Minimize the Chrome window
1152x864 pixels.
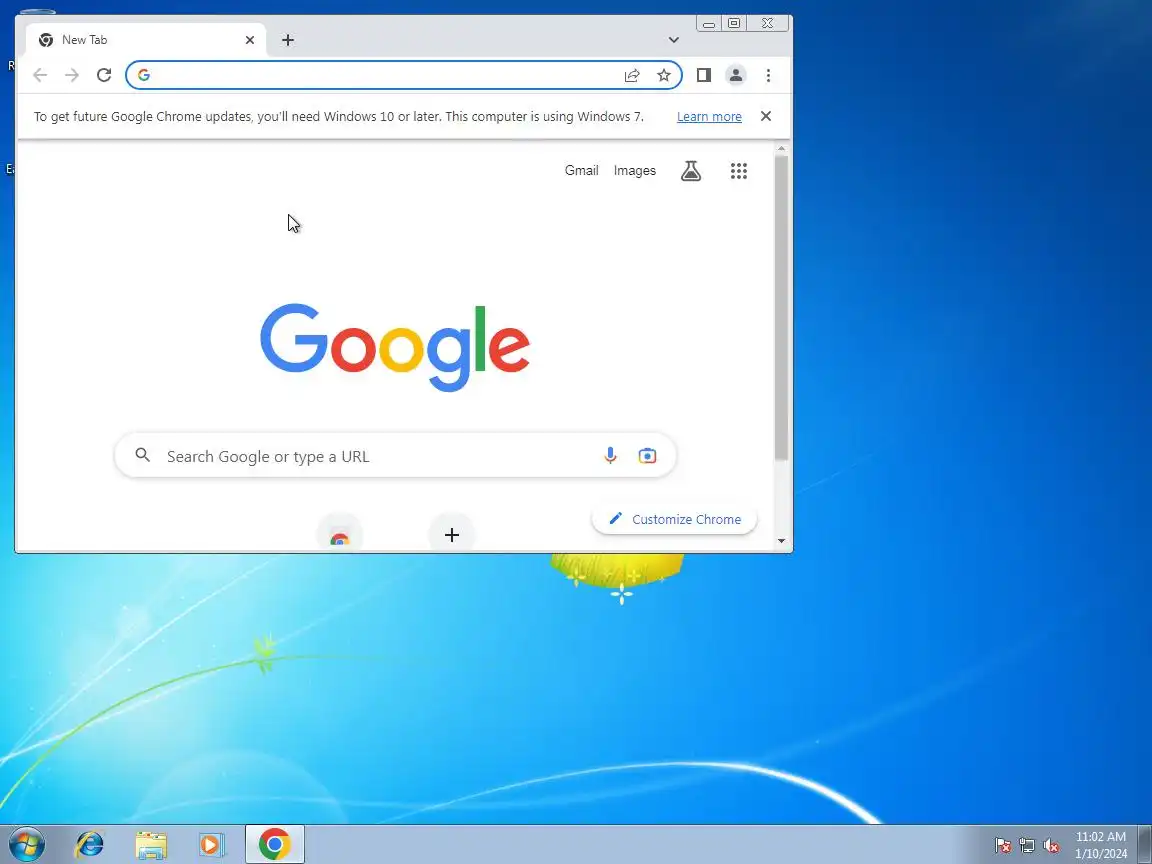[708, 24]
